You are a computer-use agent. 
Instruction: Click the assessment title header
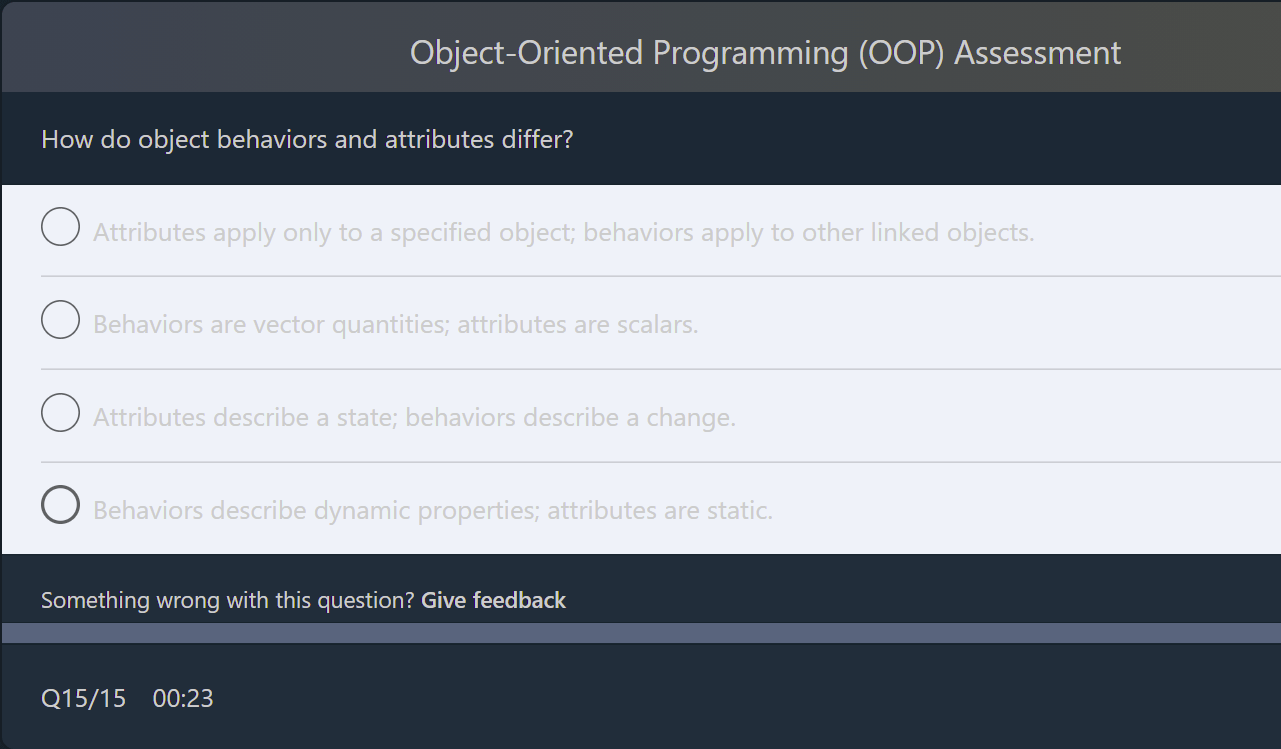click(764, 52)
